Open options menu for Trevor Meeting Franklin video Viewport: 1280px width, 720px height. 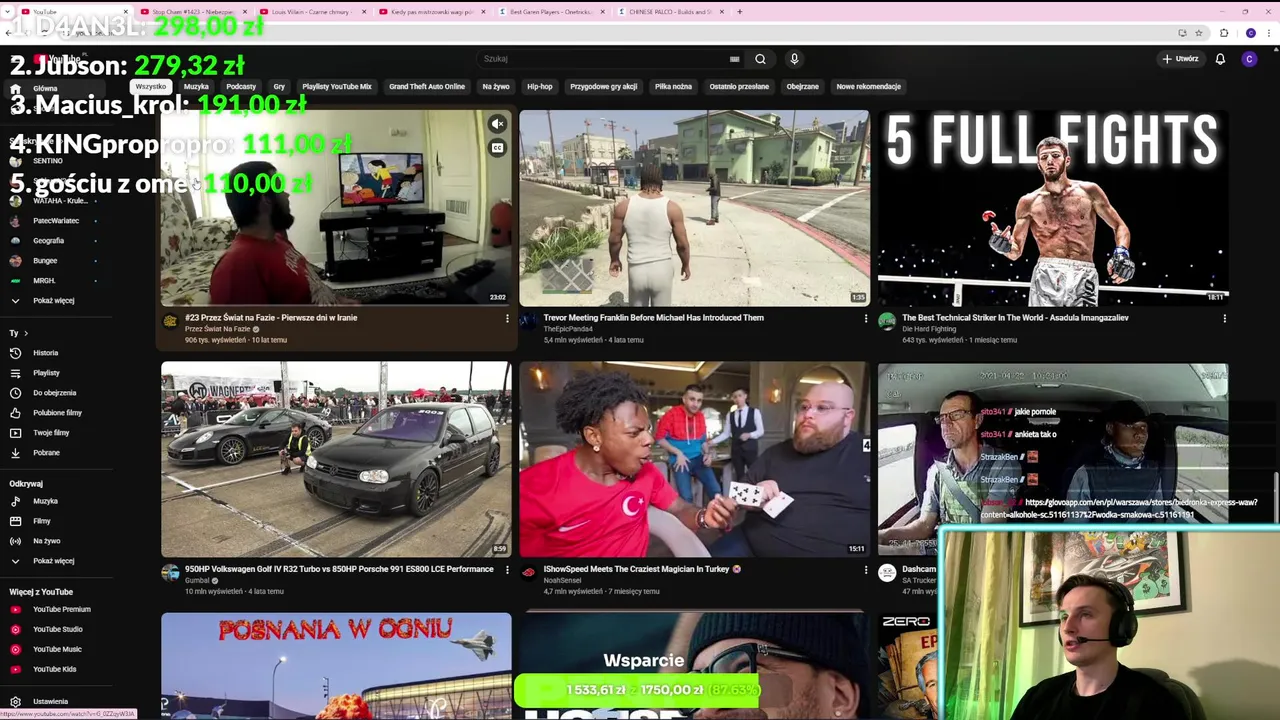click(866, 319)
